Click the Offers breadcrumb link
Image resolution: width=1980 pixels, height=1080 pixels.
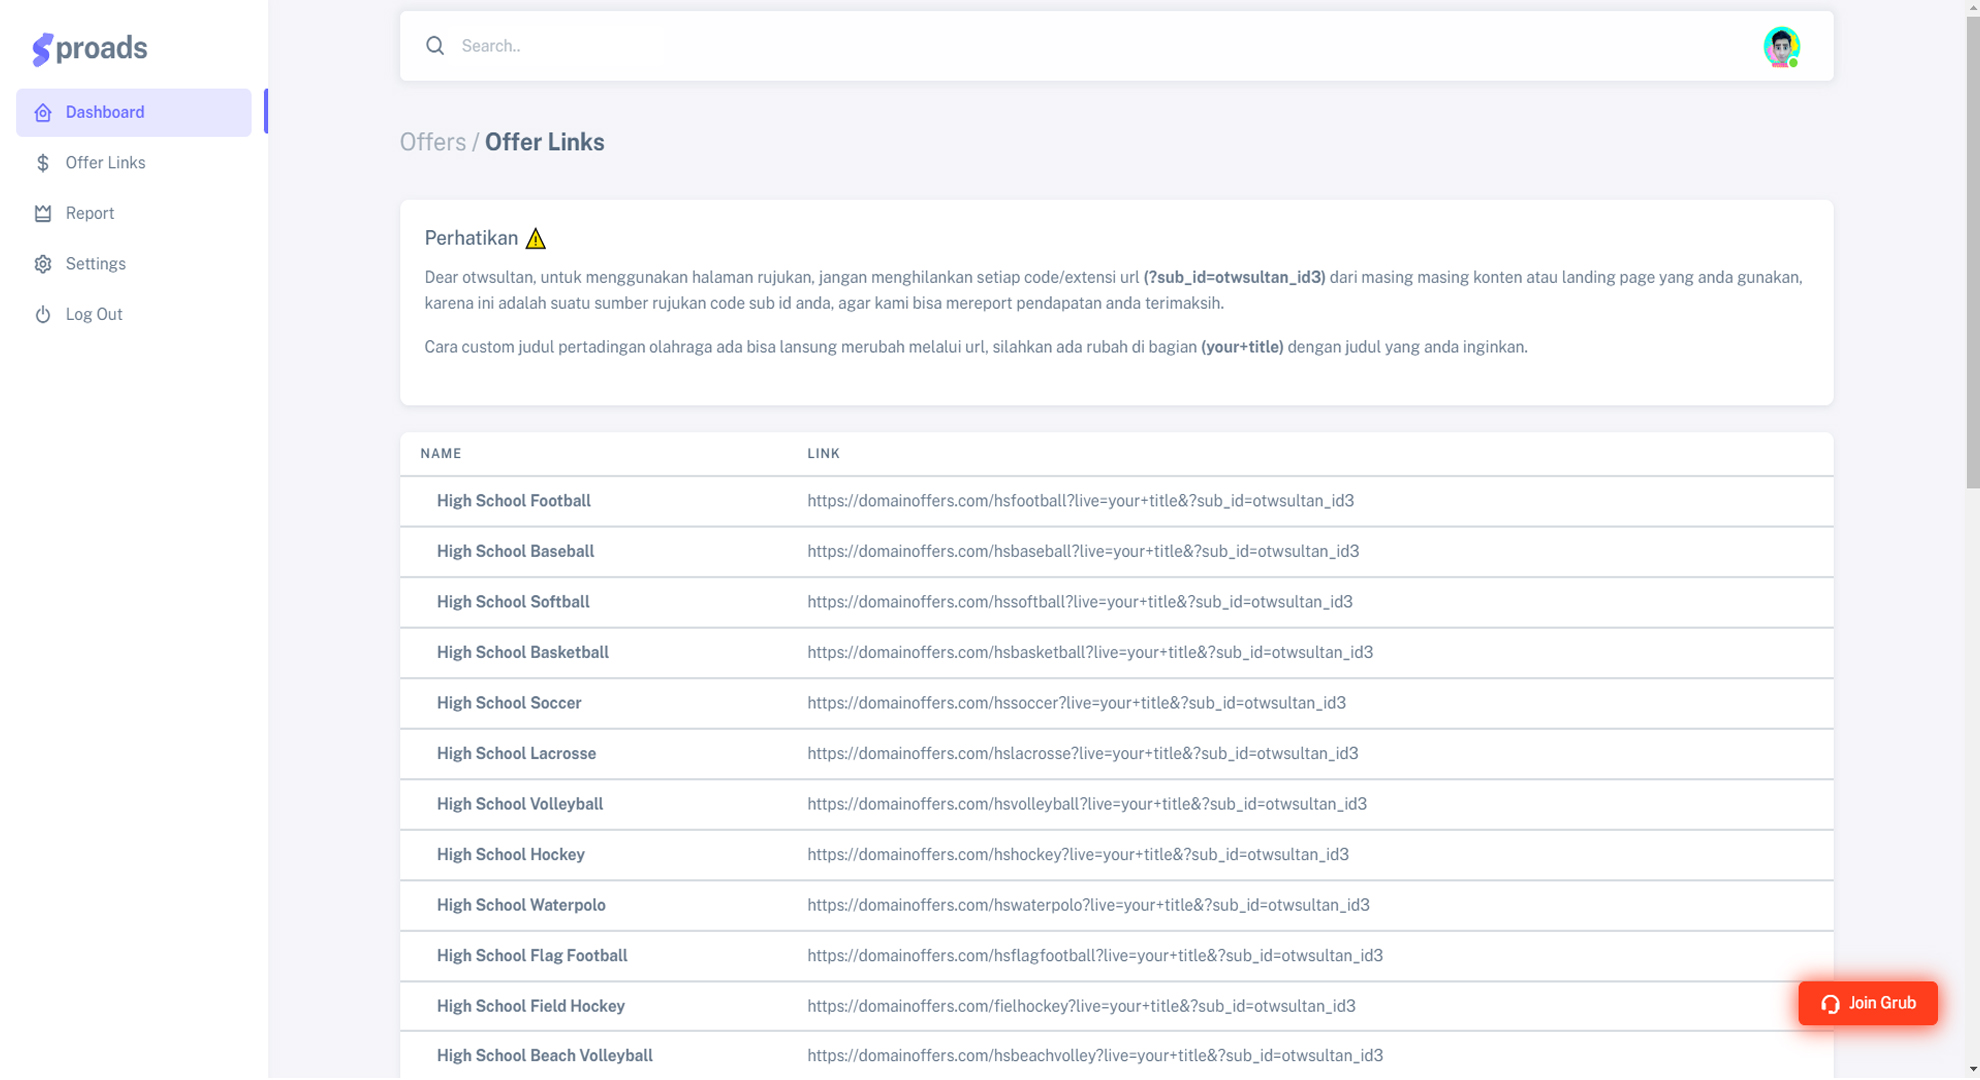(432, 142)
